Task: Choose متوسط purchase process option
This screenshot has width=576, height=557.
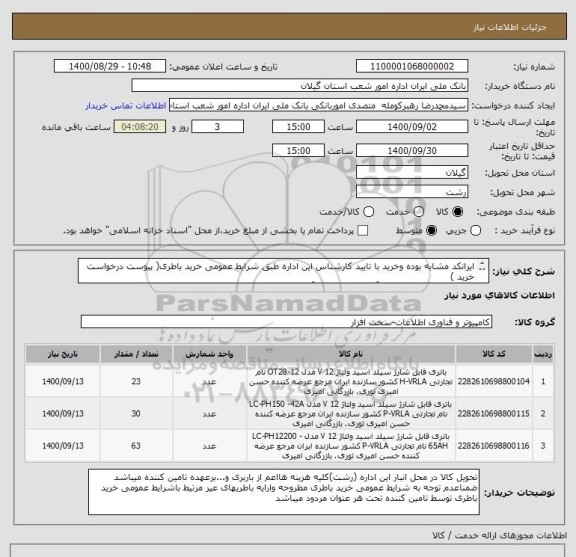Action: point(431,231)
